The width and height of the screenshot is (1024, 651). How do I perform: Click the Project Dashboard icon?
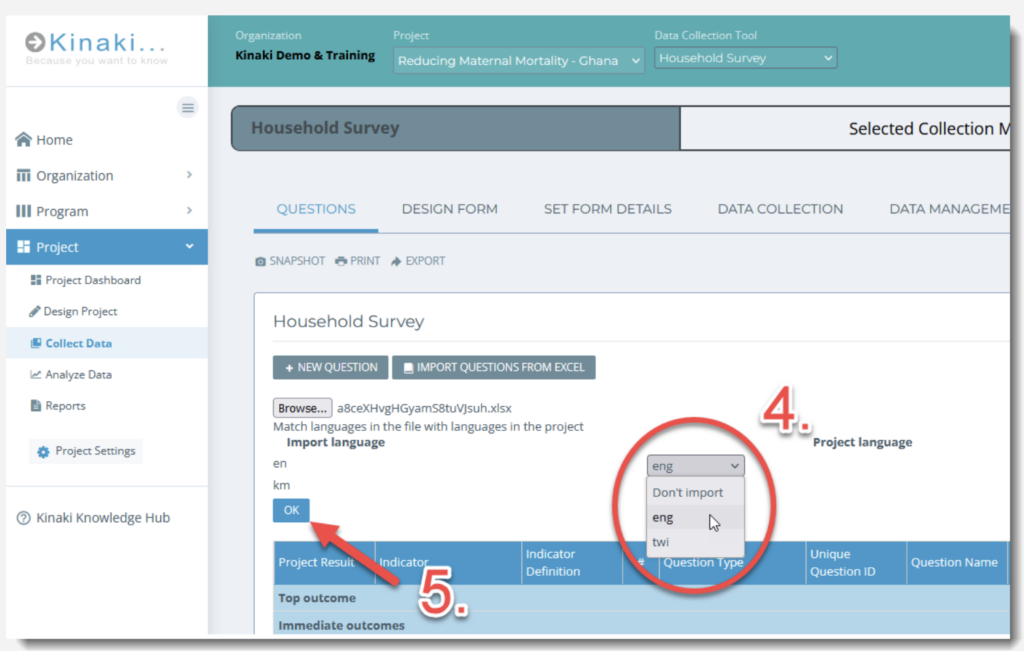(36, 280)
